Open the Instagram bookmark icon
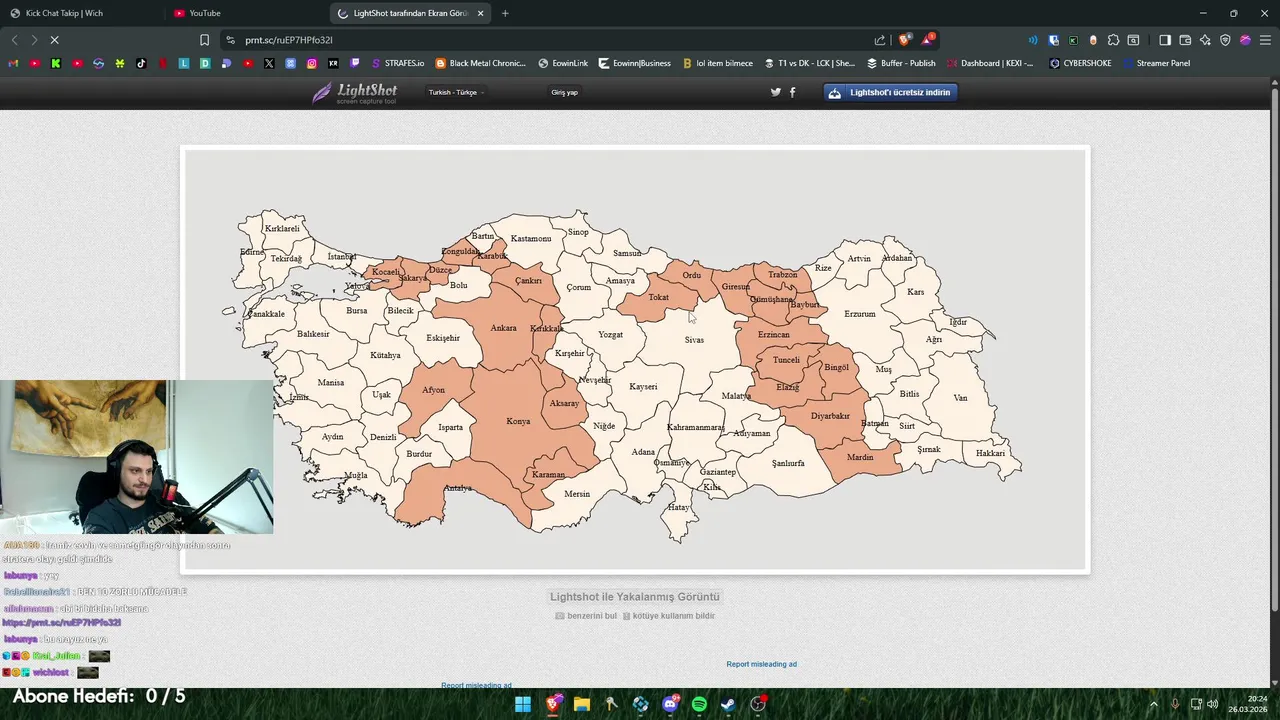 tap(312, 63)
